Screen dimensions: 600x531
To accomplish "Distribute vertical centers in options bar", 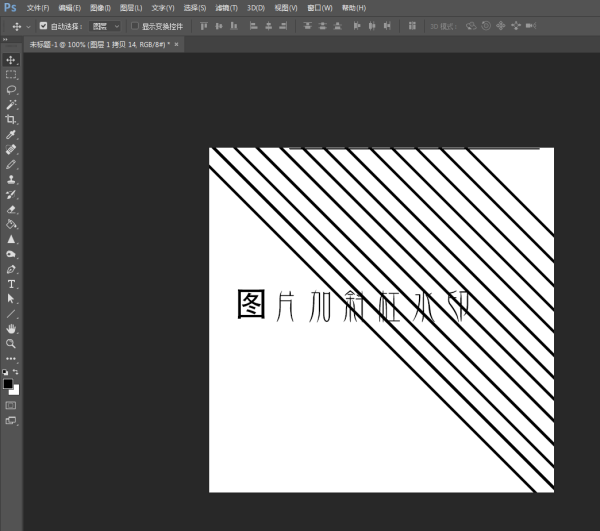I will click(323, 26).
